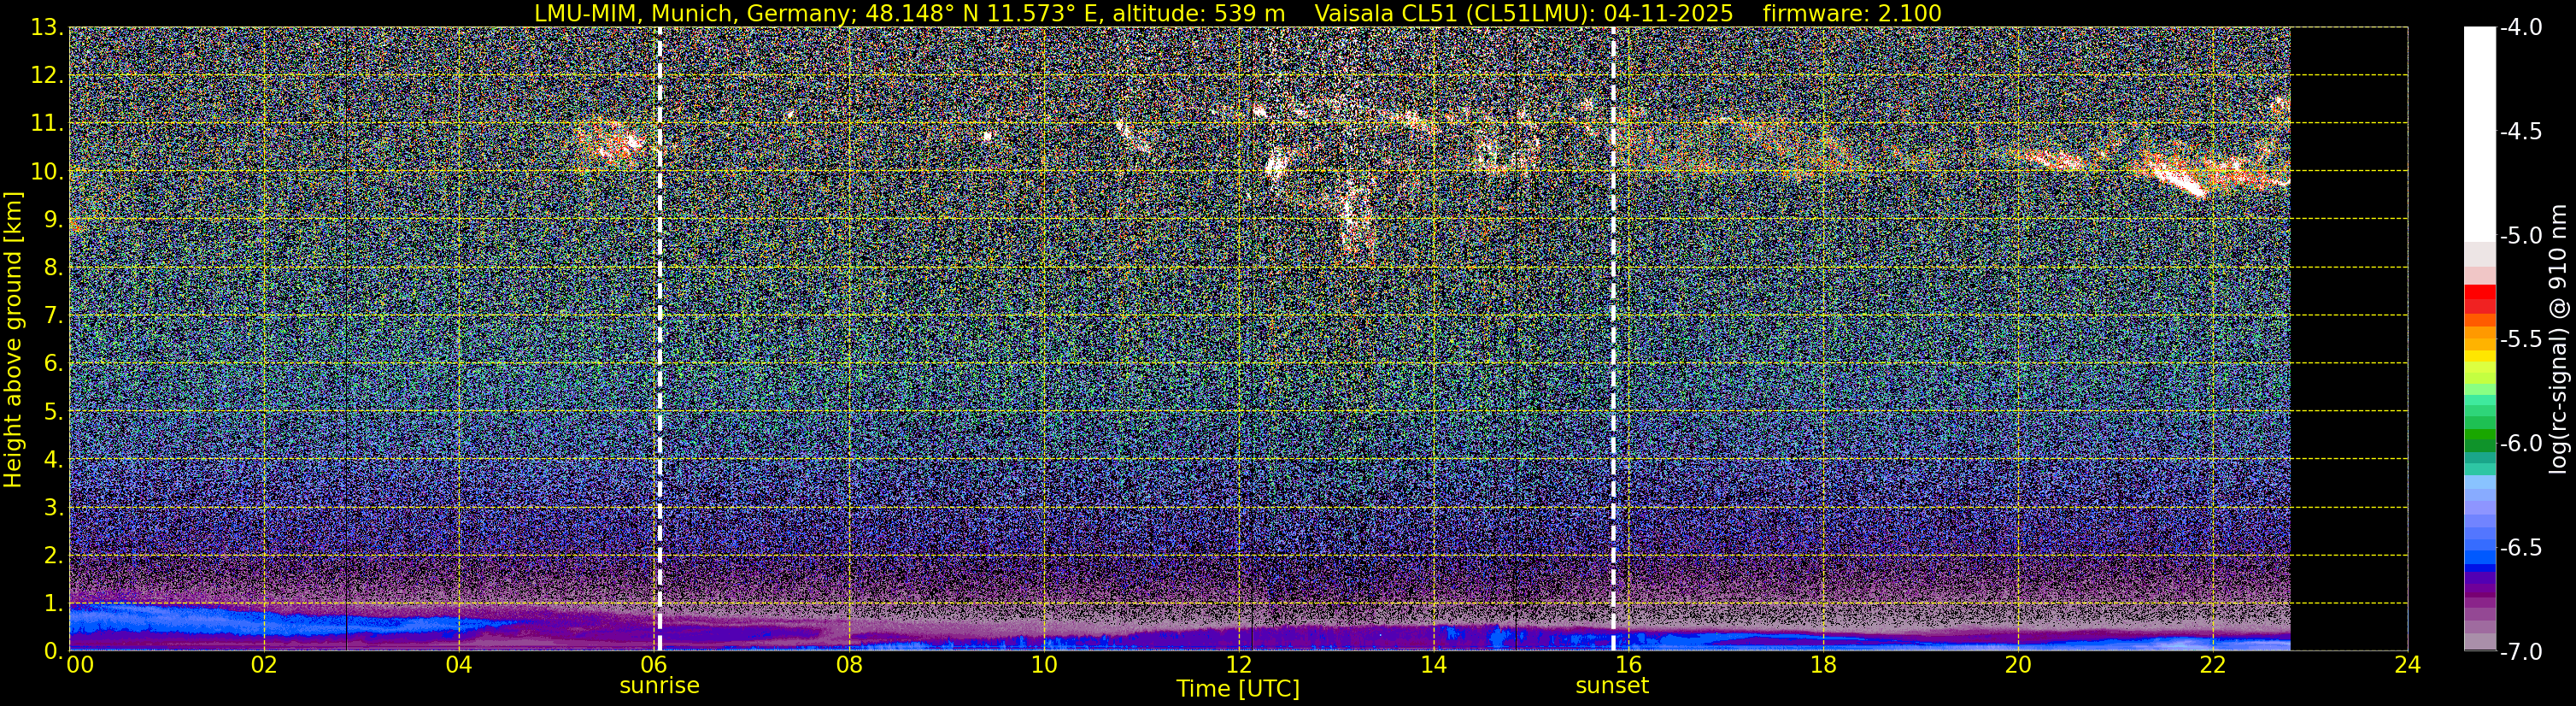Click the sunset label under the time axis
Image resolution: width=2576 pixels, height=706 pixels.
(x=1612, y=686)
